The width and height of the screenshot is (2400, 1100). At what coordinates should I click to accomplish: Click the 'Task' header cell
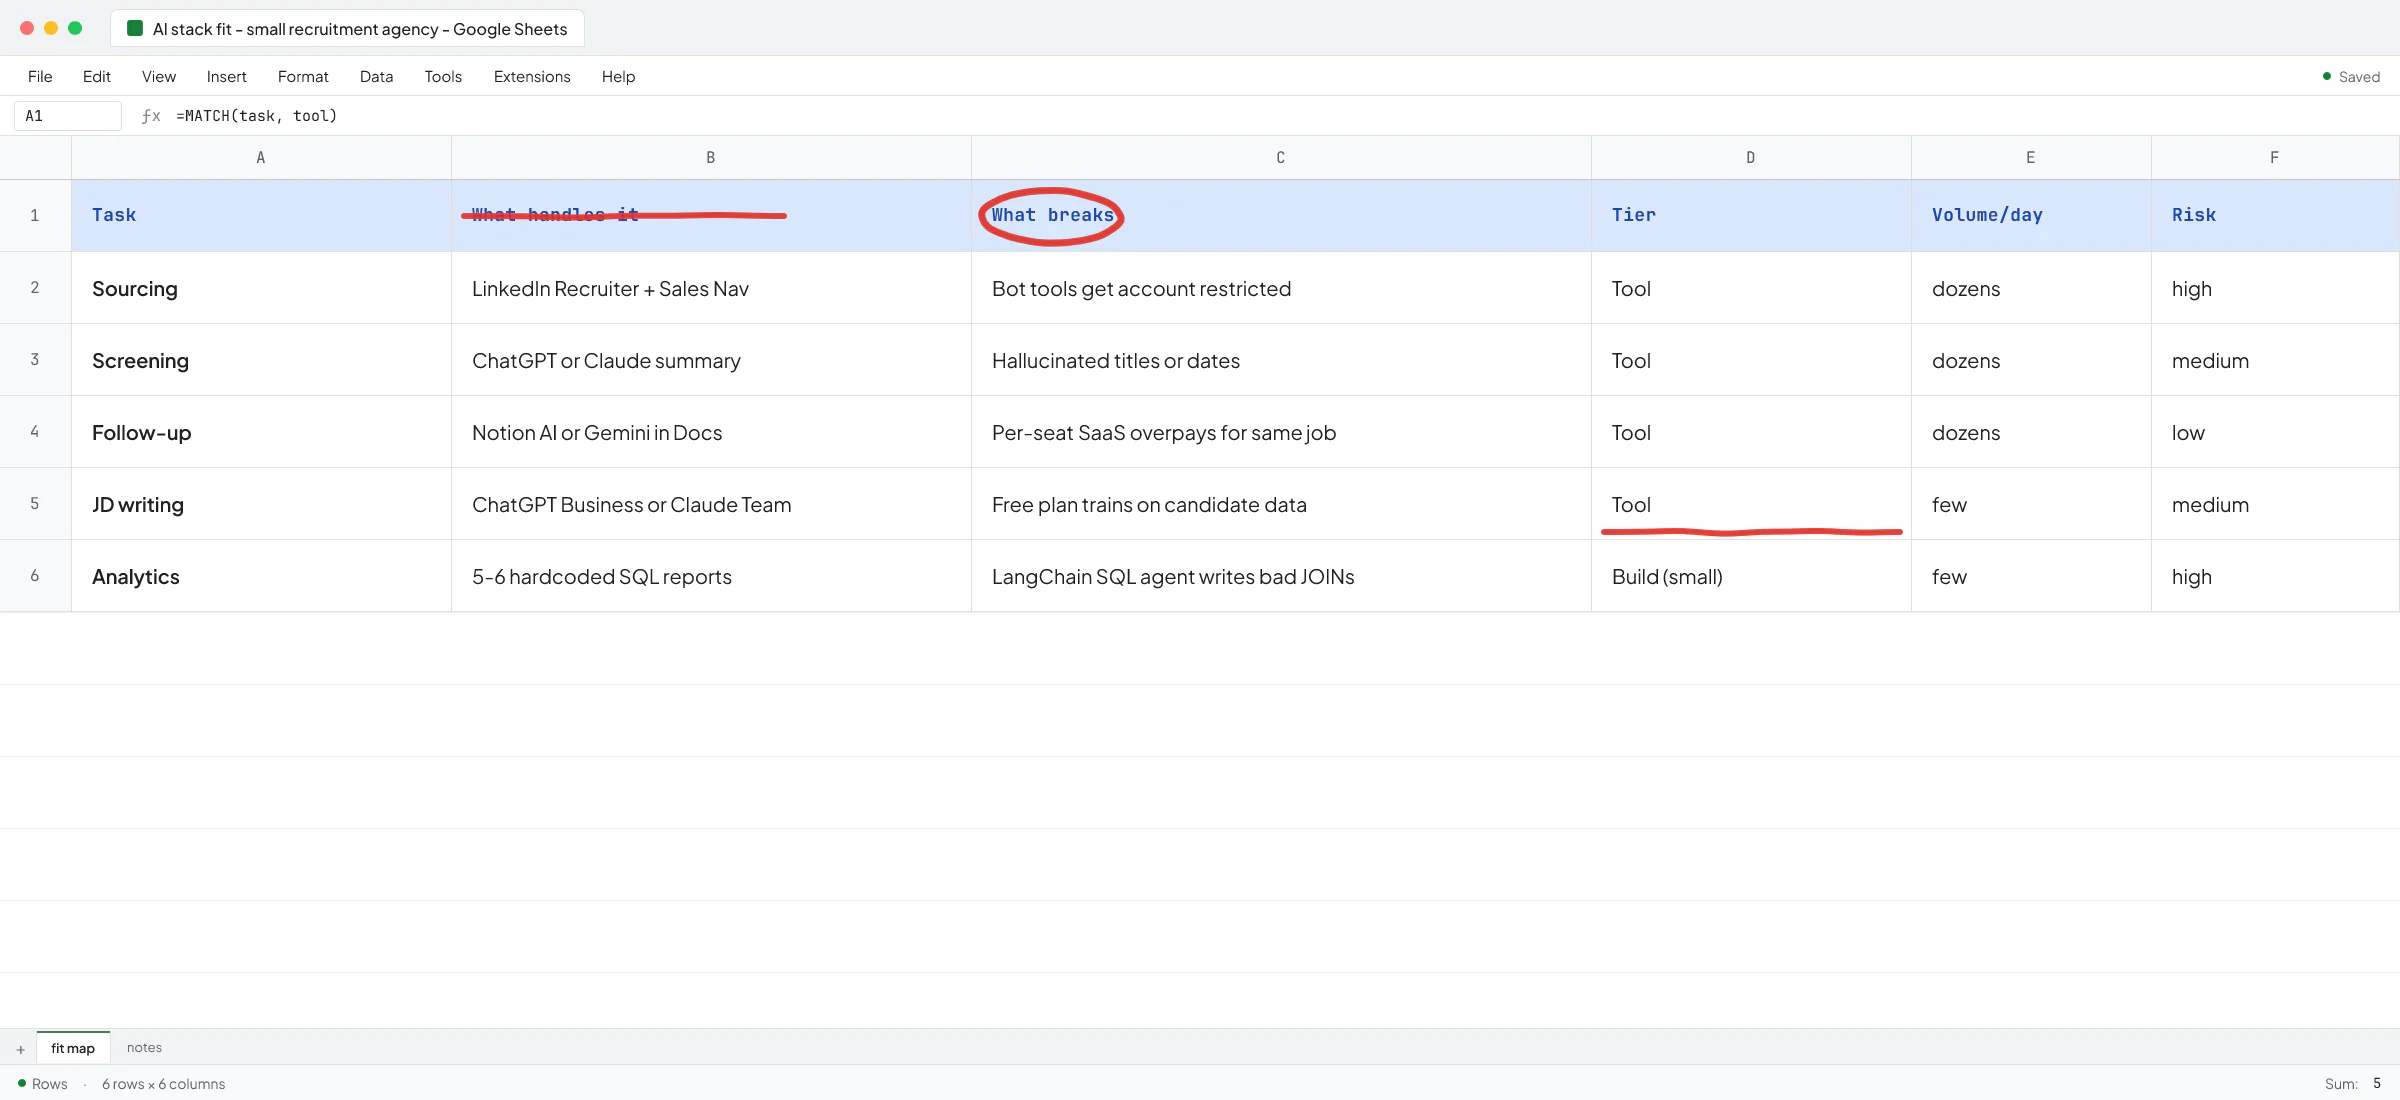pos(261,216)
